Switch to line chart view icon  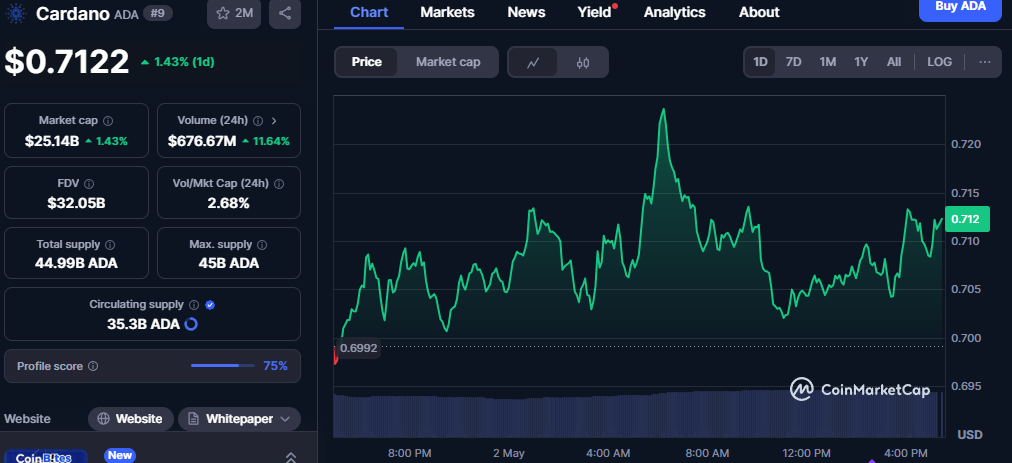pos(533,63)
